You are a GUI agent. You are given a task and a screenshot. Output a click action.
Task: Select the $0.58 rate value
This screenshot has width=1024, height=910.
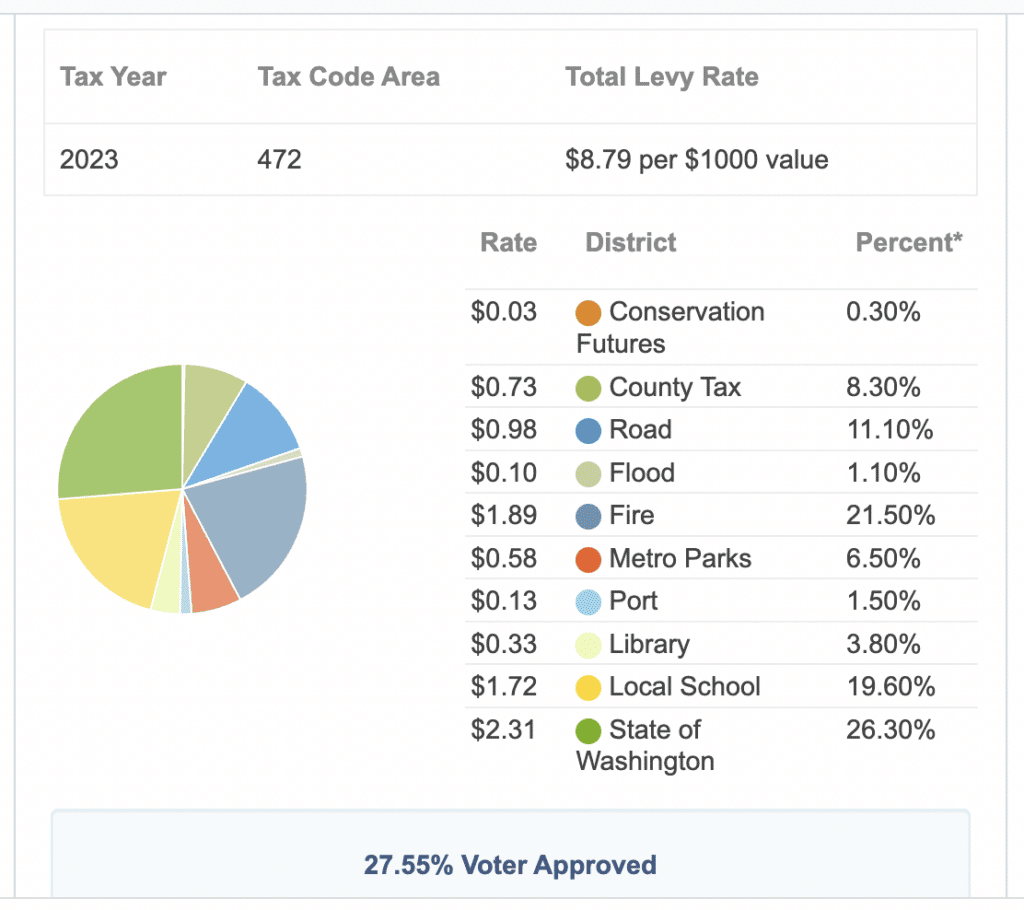[x=504, y=559]
